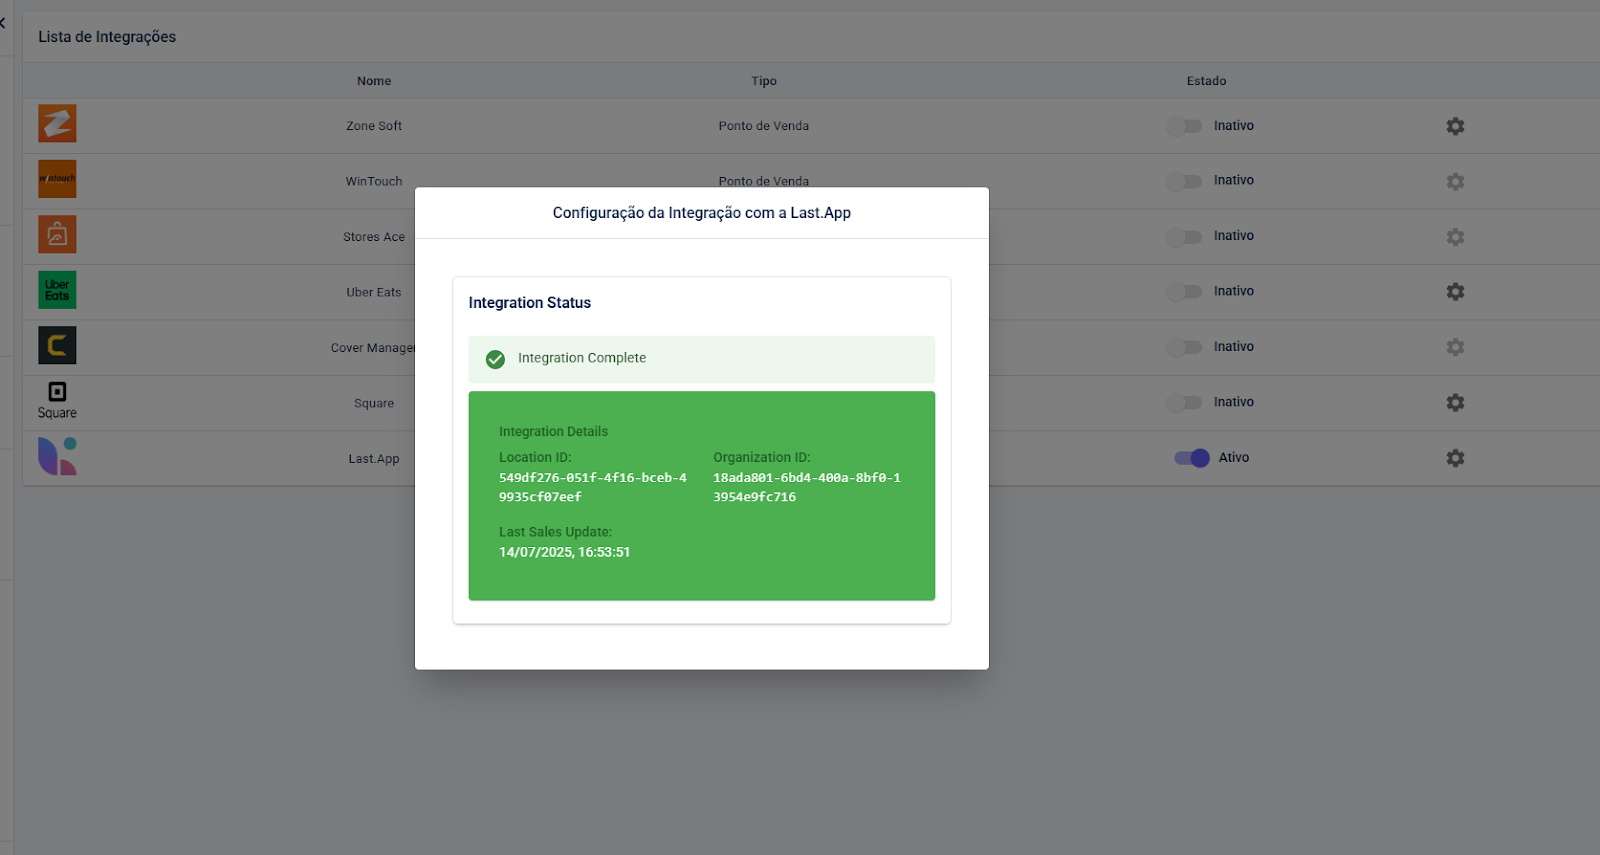
Task: Click the Square logo in the list
Action: pos(57,400)
